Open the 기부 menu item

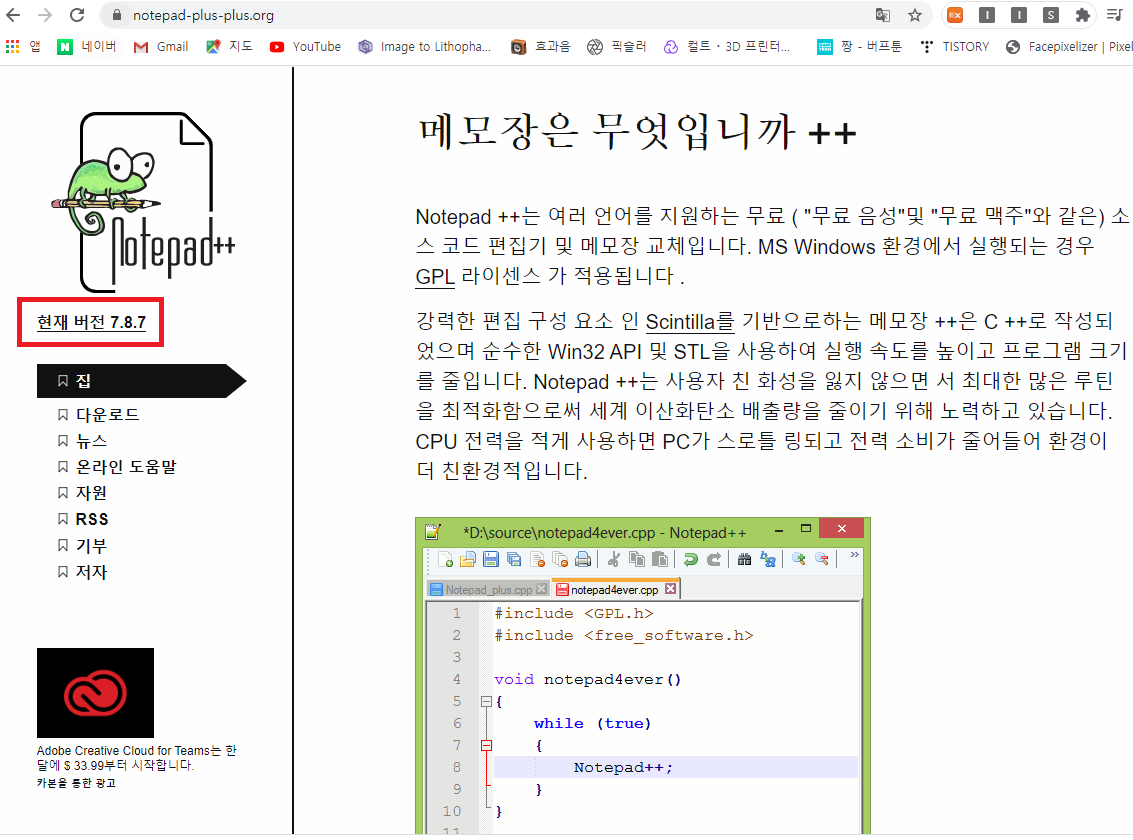[91, 546]
